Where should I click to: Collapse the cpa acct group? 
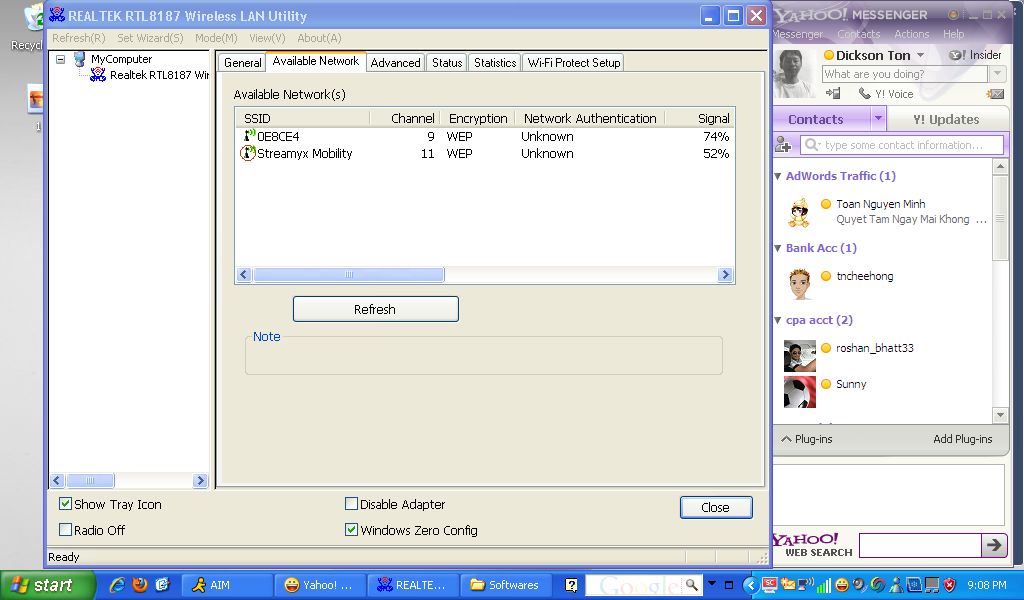[778, 320]
